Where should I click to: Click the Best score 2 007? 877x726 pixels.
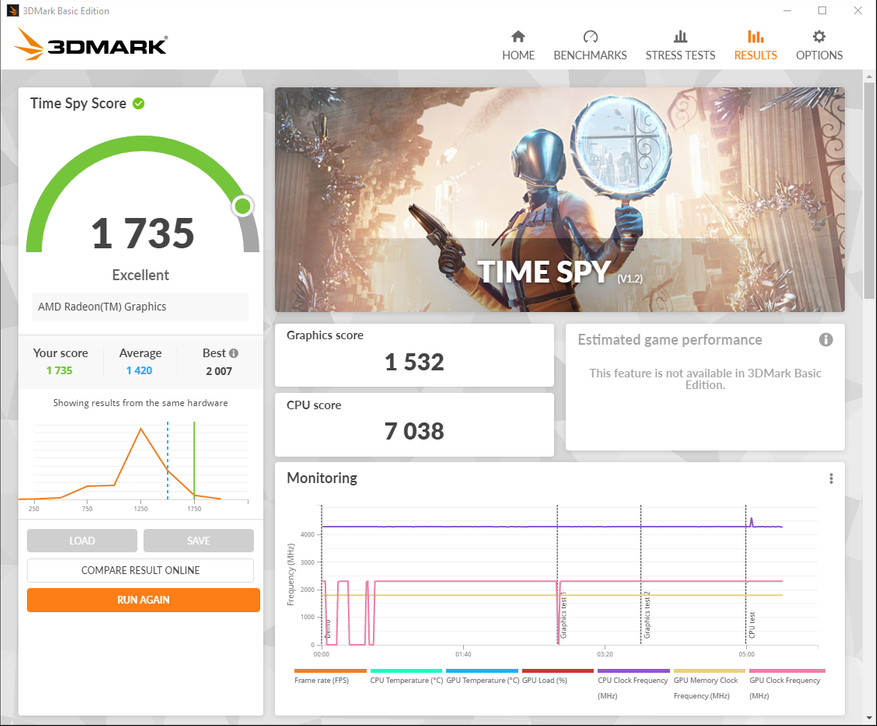[219, 371]
